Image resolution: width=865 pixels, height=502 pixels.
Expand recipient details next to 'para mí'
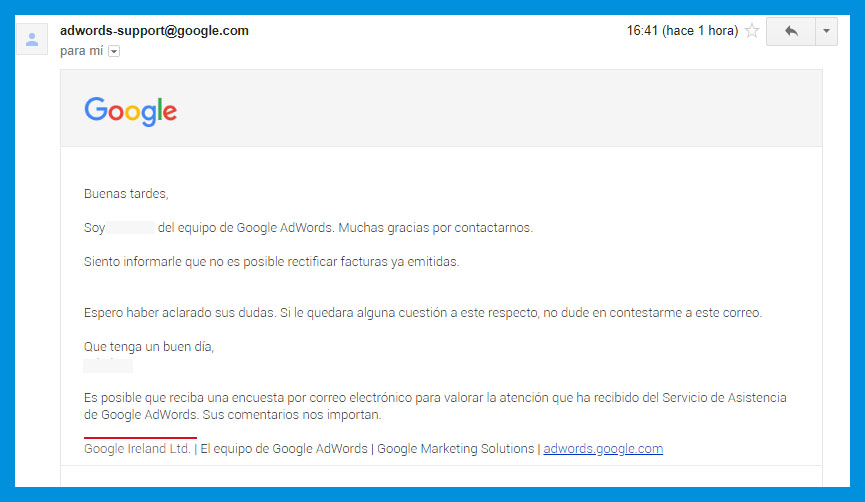click(x=114, y=51)
